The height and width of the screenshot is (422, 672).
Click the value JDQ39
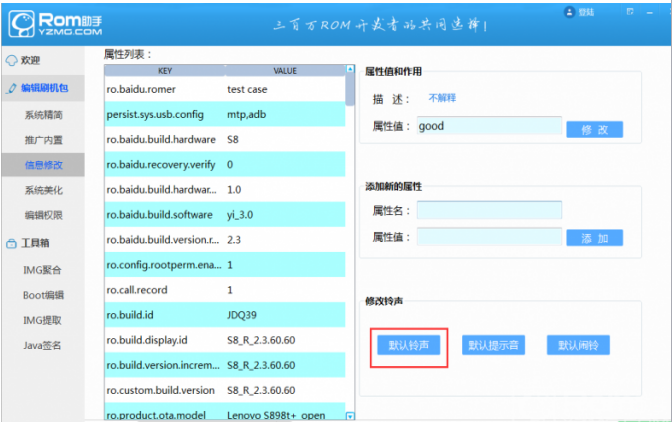pos(242,315)
